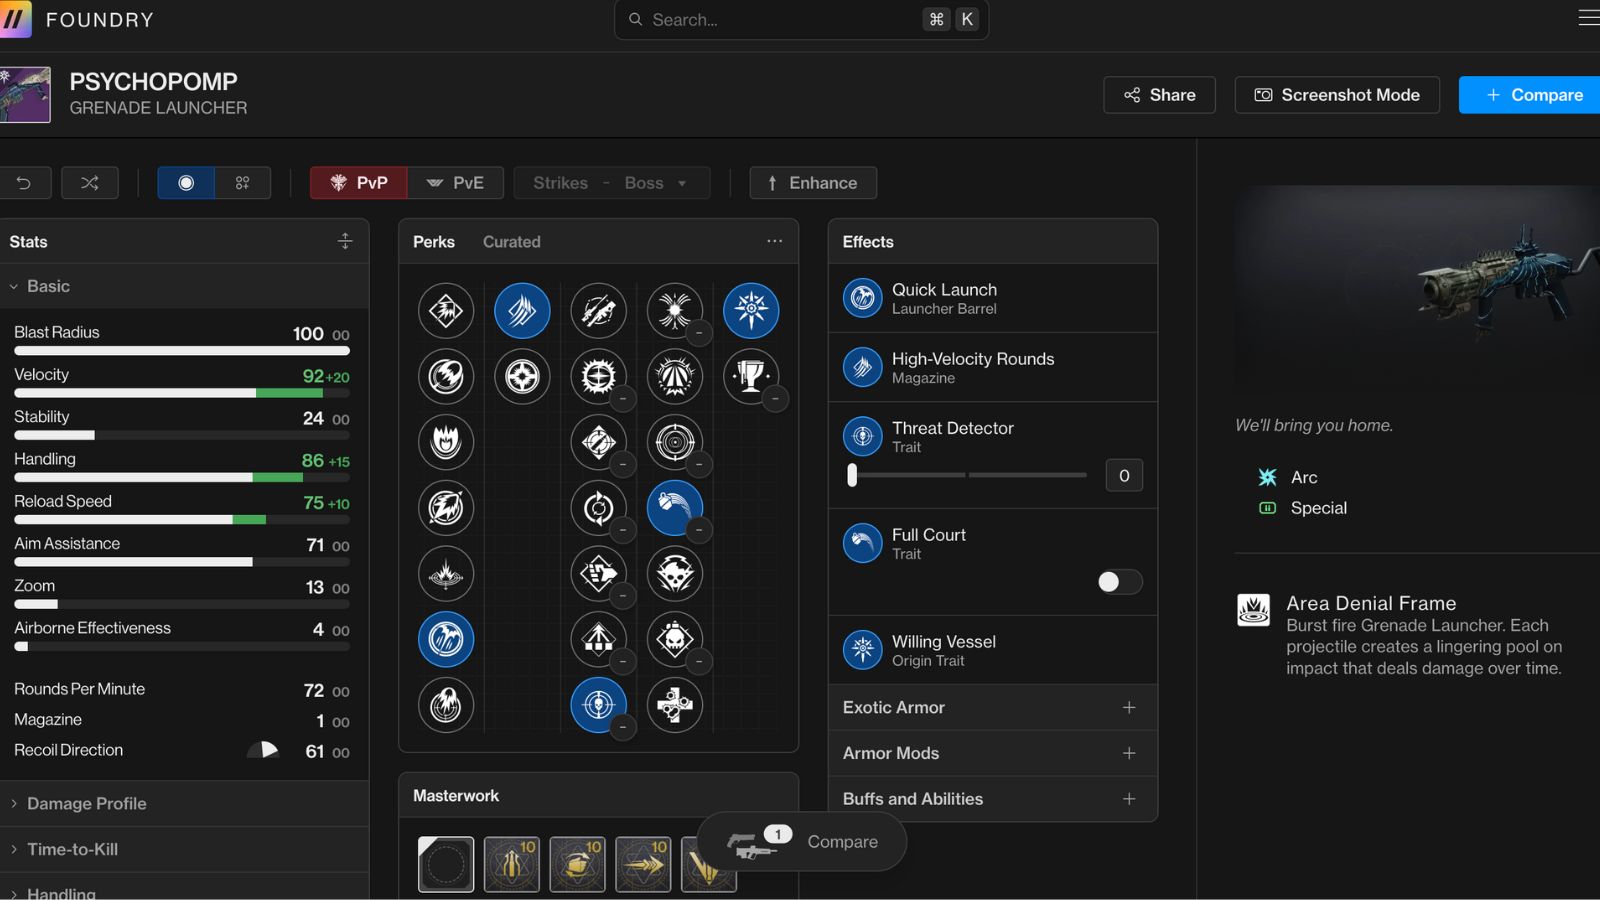1600x900 pixels.
Task: Pick the velocity arrow masterwork tier 10
Action: 643,864
